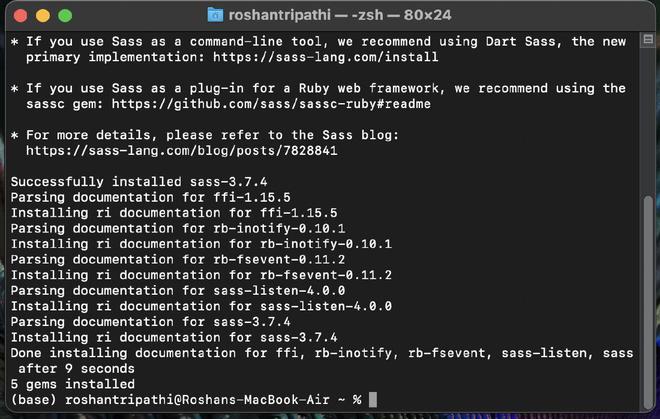Minimize the Terminal window with yellow button

[x=43, y=16]
